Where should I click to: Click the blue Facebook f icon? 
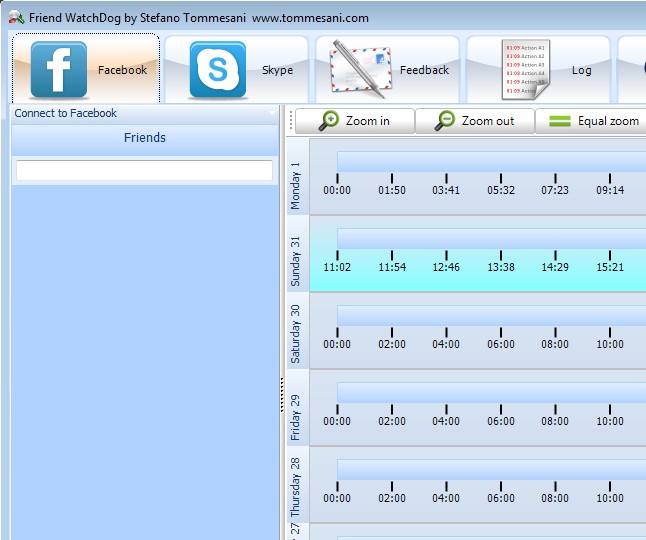[x=59, y=69]
